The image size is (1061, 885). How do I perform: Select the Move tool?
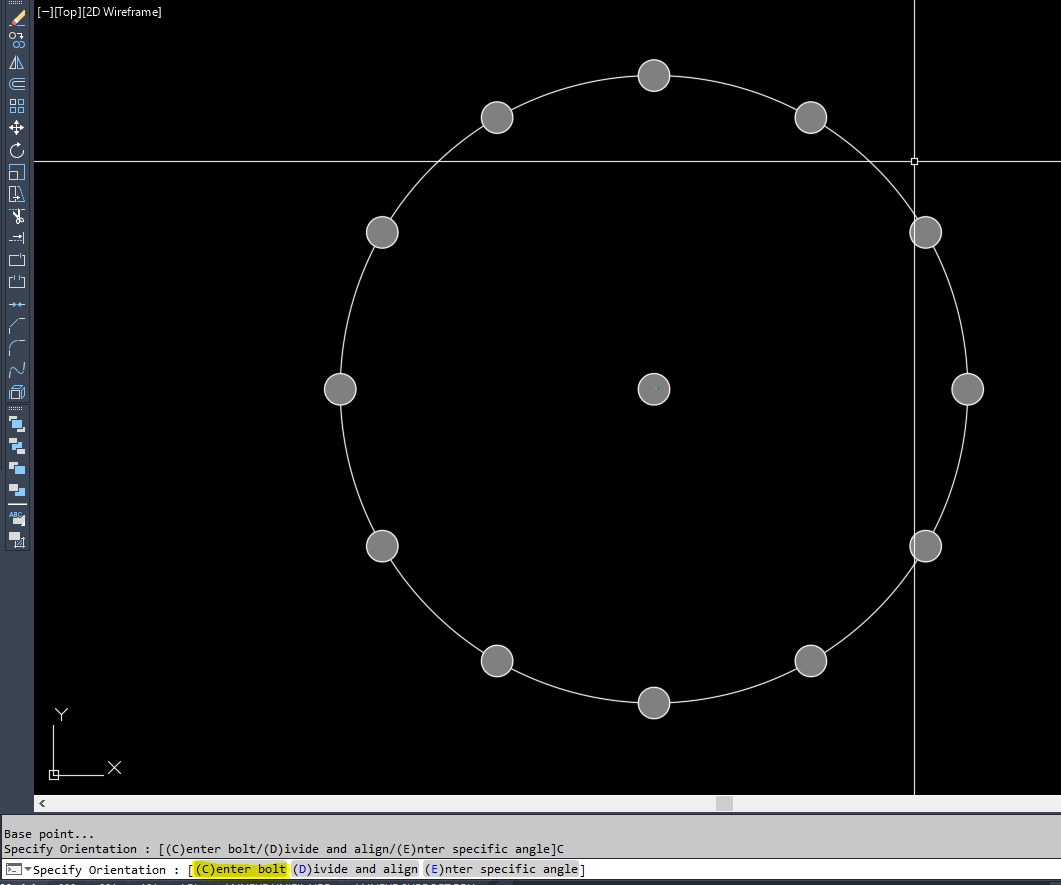(x=17, y=128)
